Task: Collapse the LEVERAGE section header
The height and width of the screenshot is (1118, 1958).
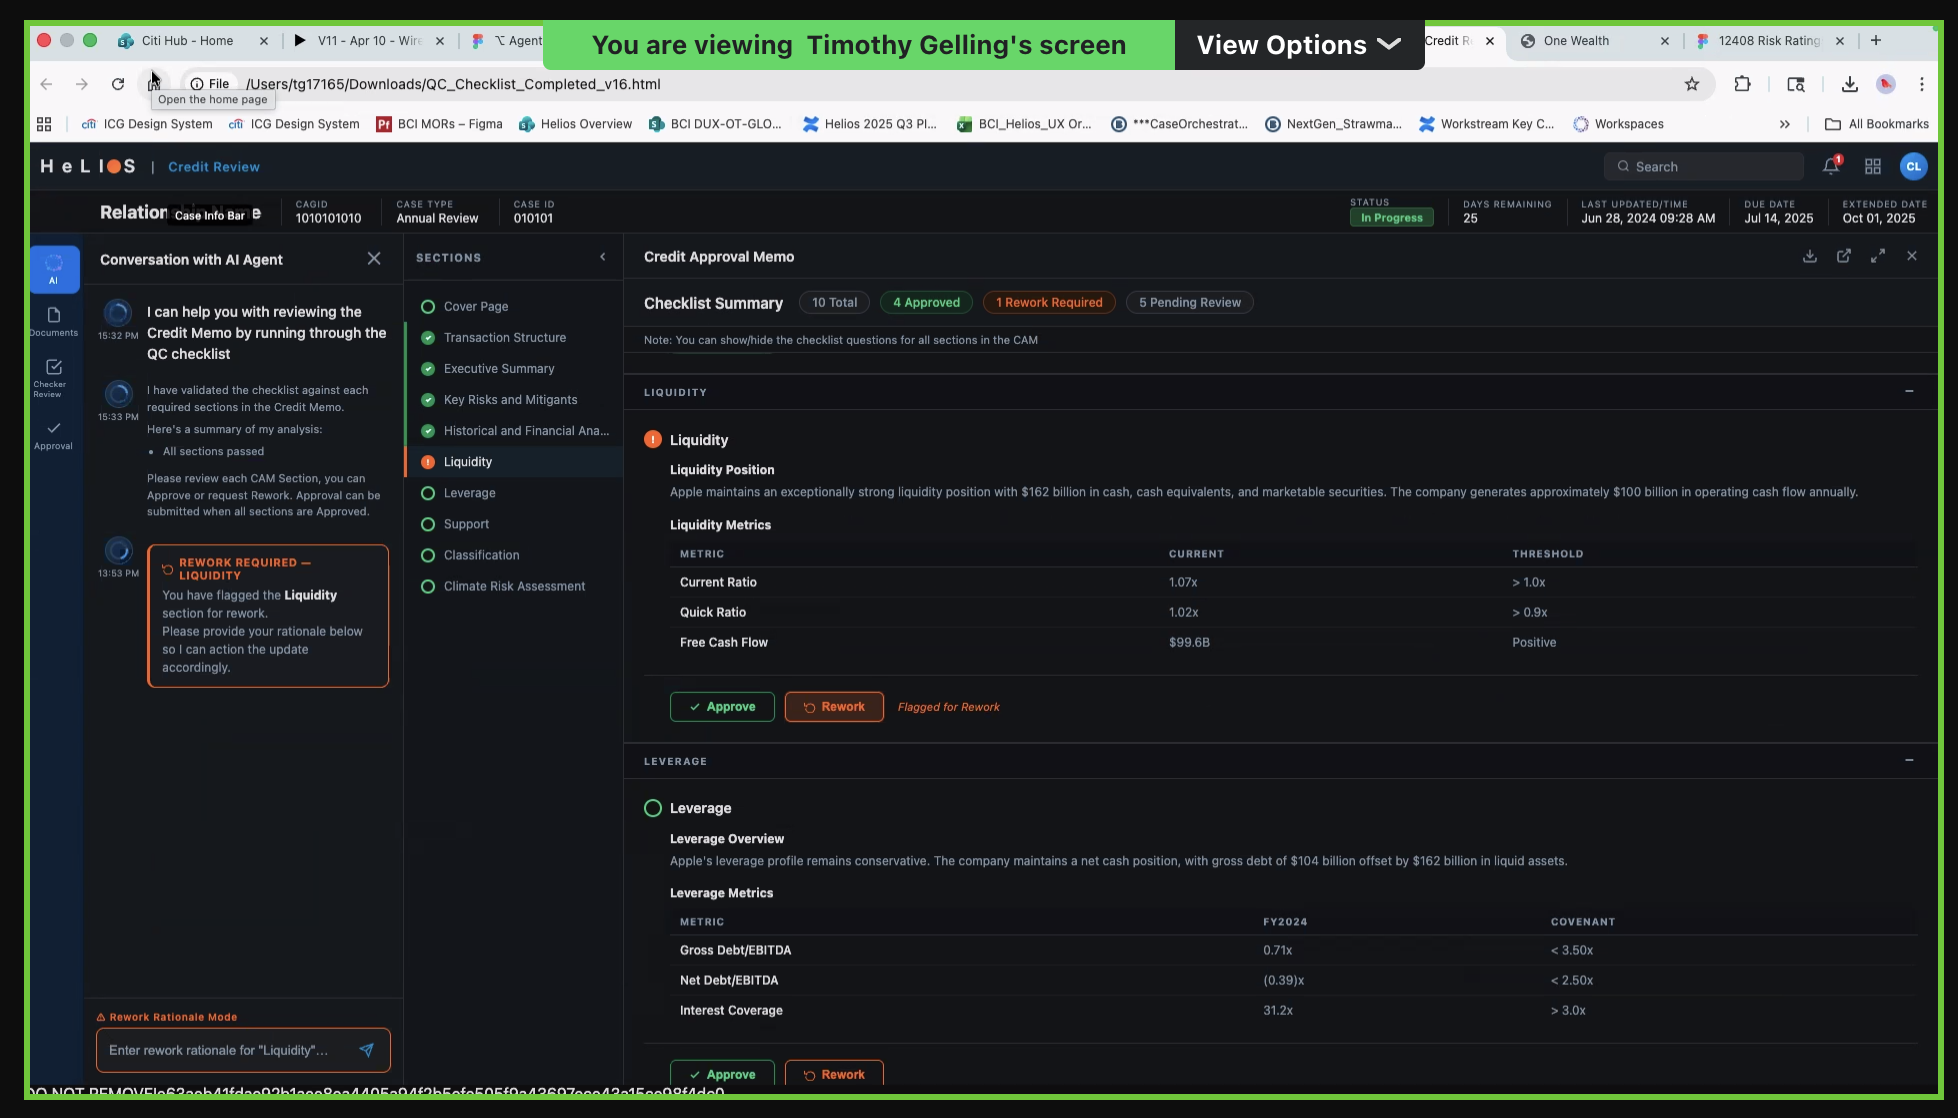Action: tap(1909, 760)
